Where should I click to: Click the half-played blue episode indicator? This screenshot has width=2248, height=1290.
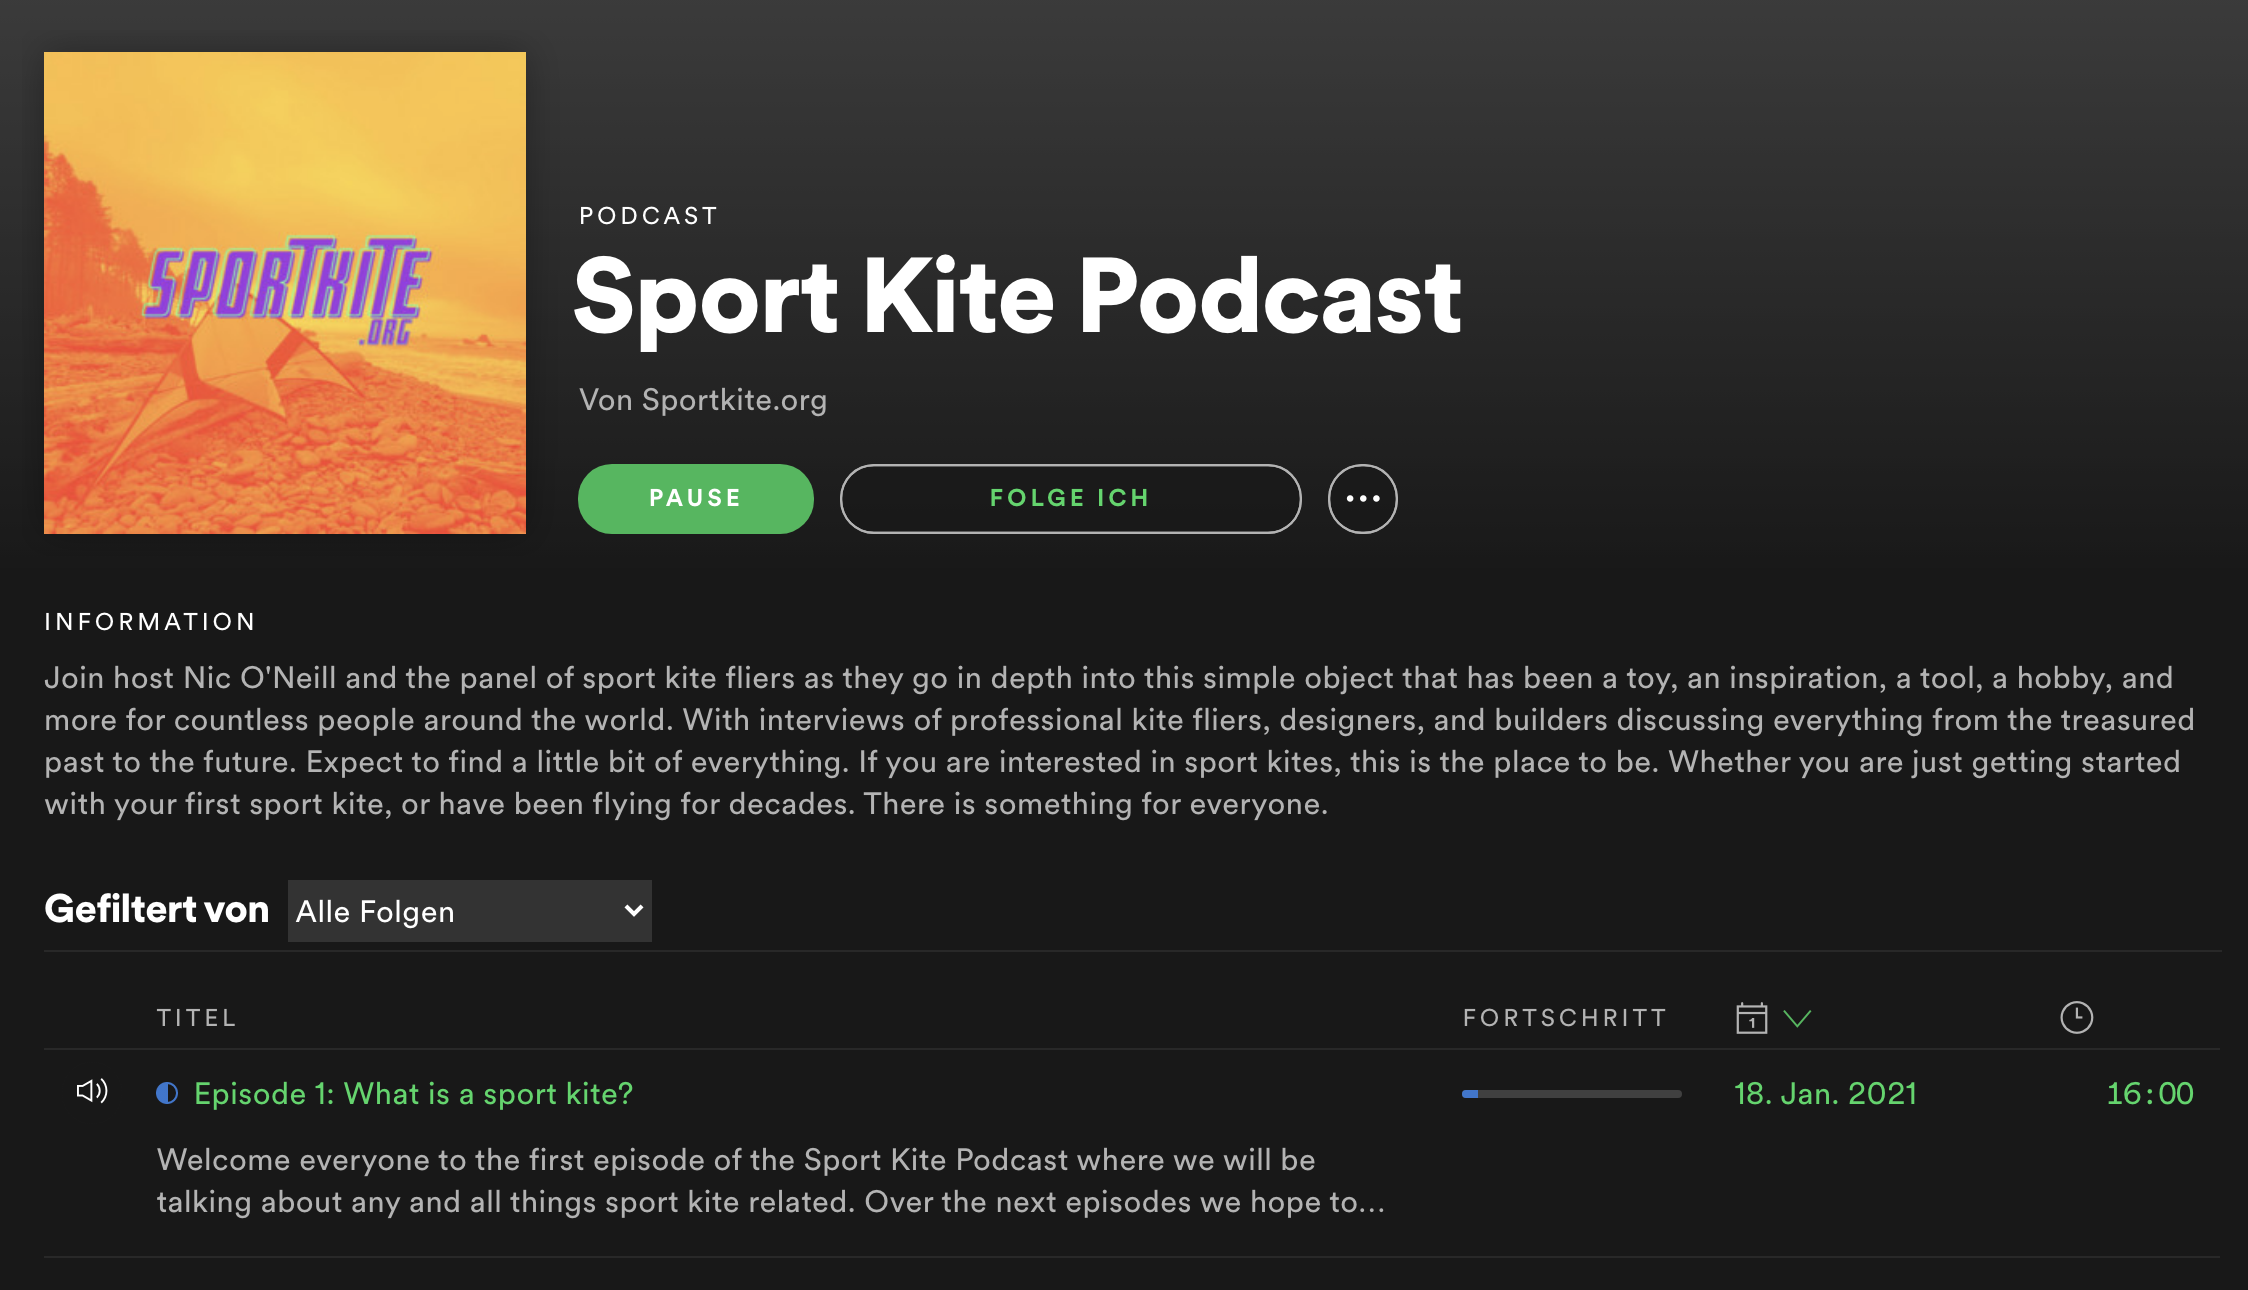167,1093
